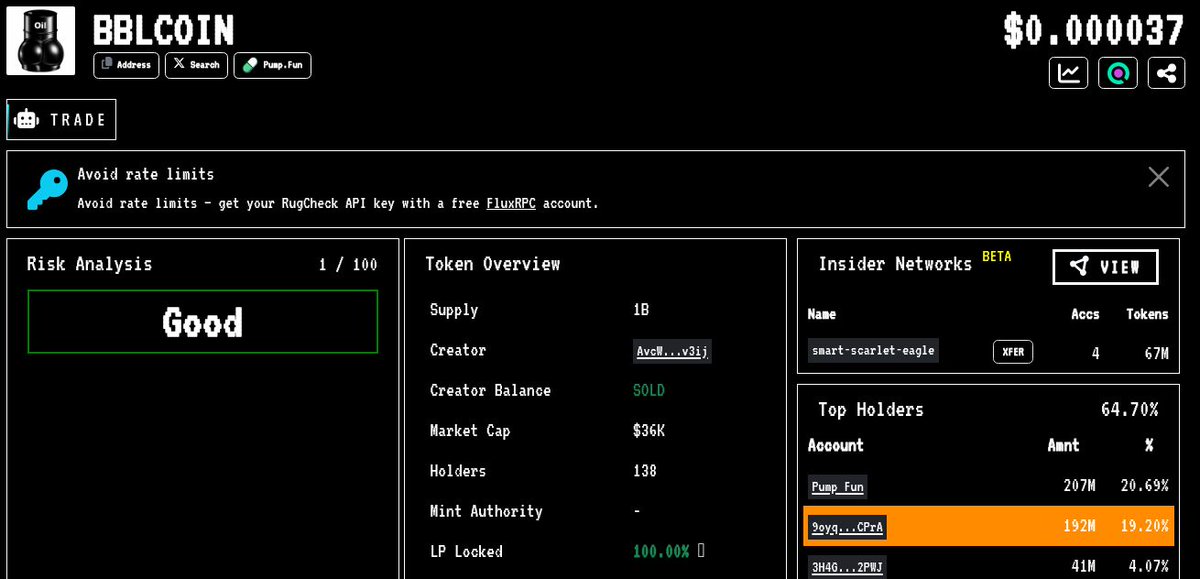This screenshot has height=579, width=1200.
Task: Click the Creator Balance SOLD value
Action: (x=648, y=390)
